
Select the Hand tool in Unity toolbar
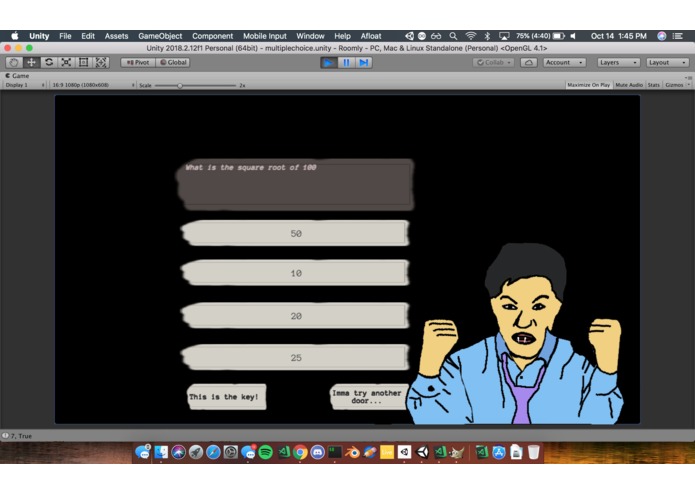tap(14, 62)
